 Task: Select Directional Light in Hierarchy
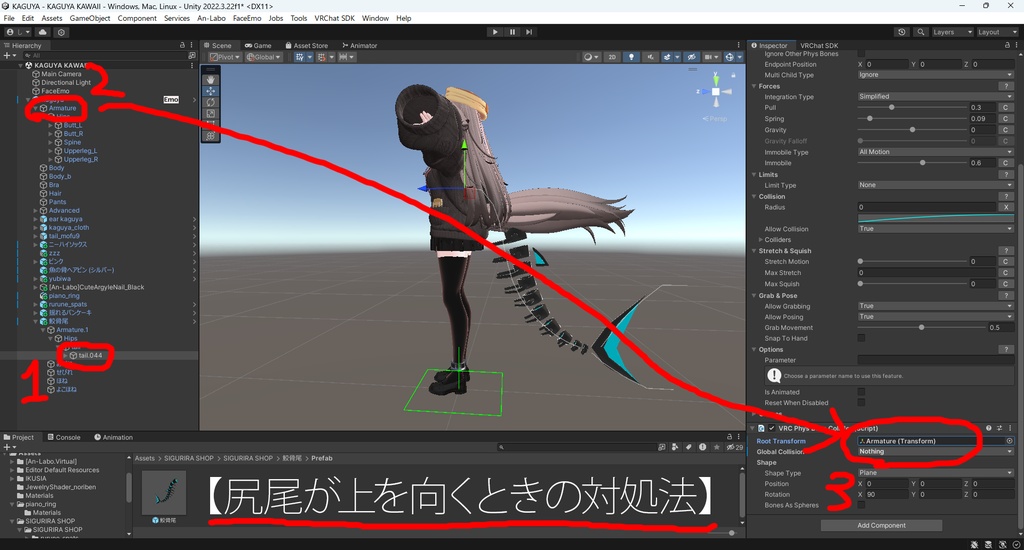click(x=66, y=82)
